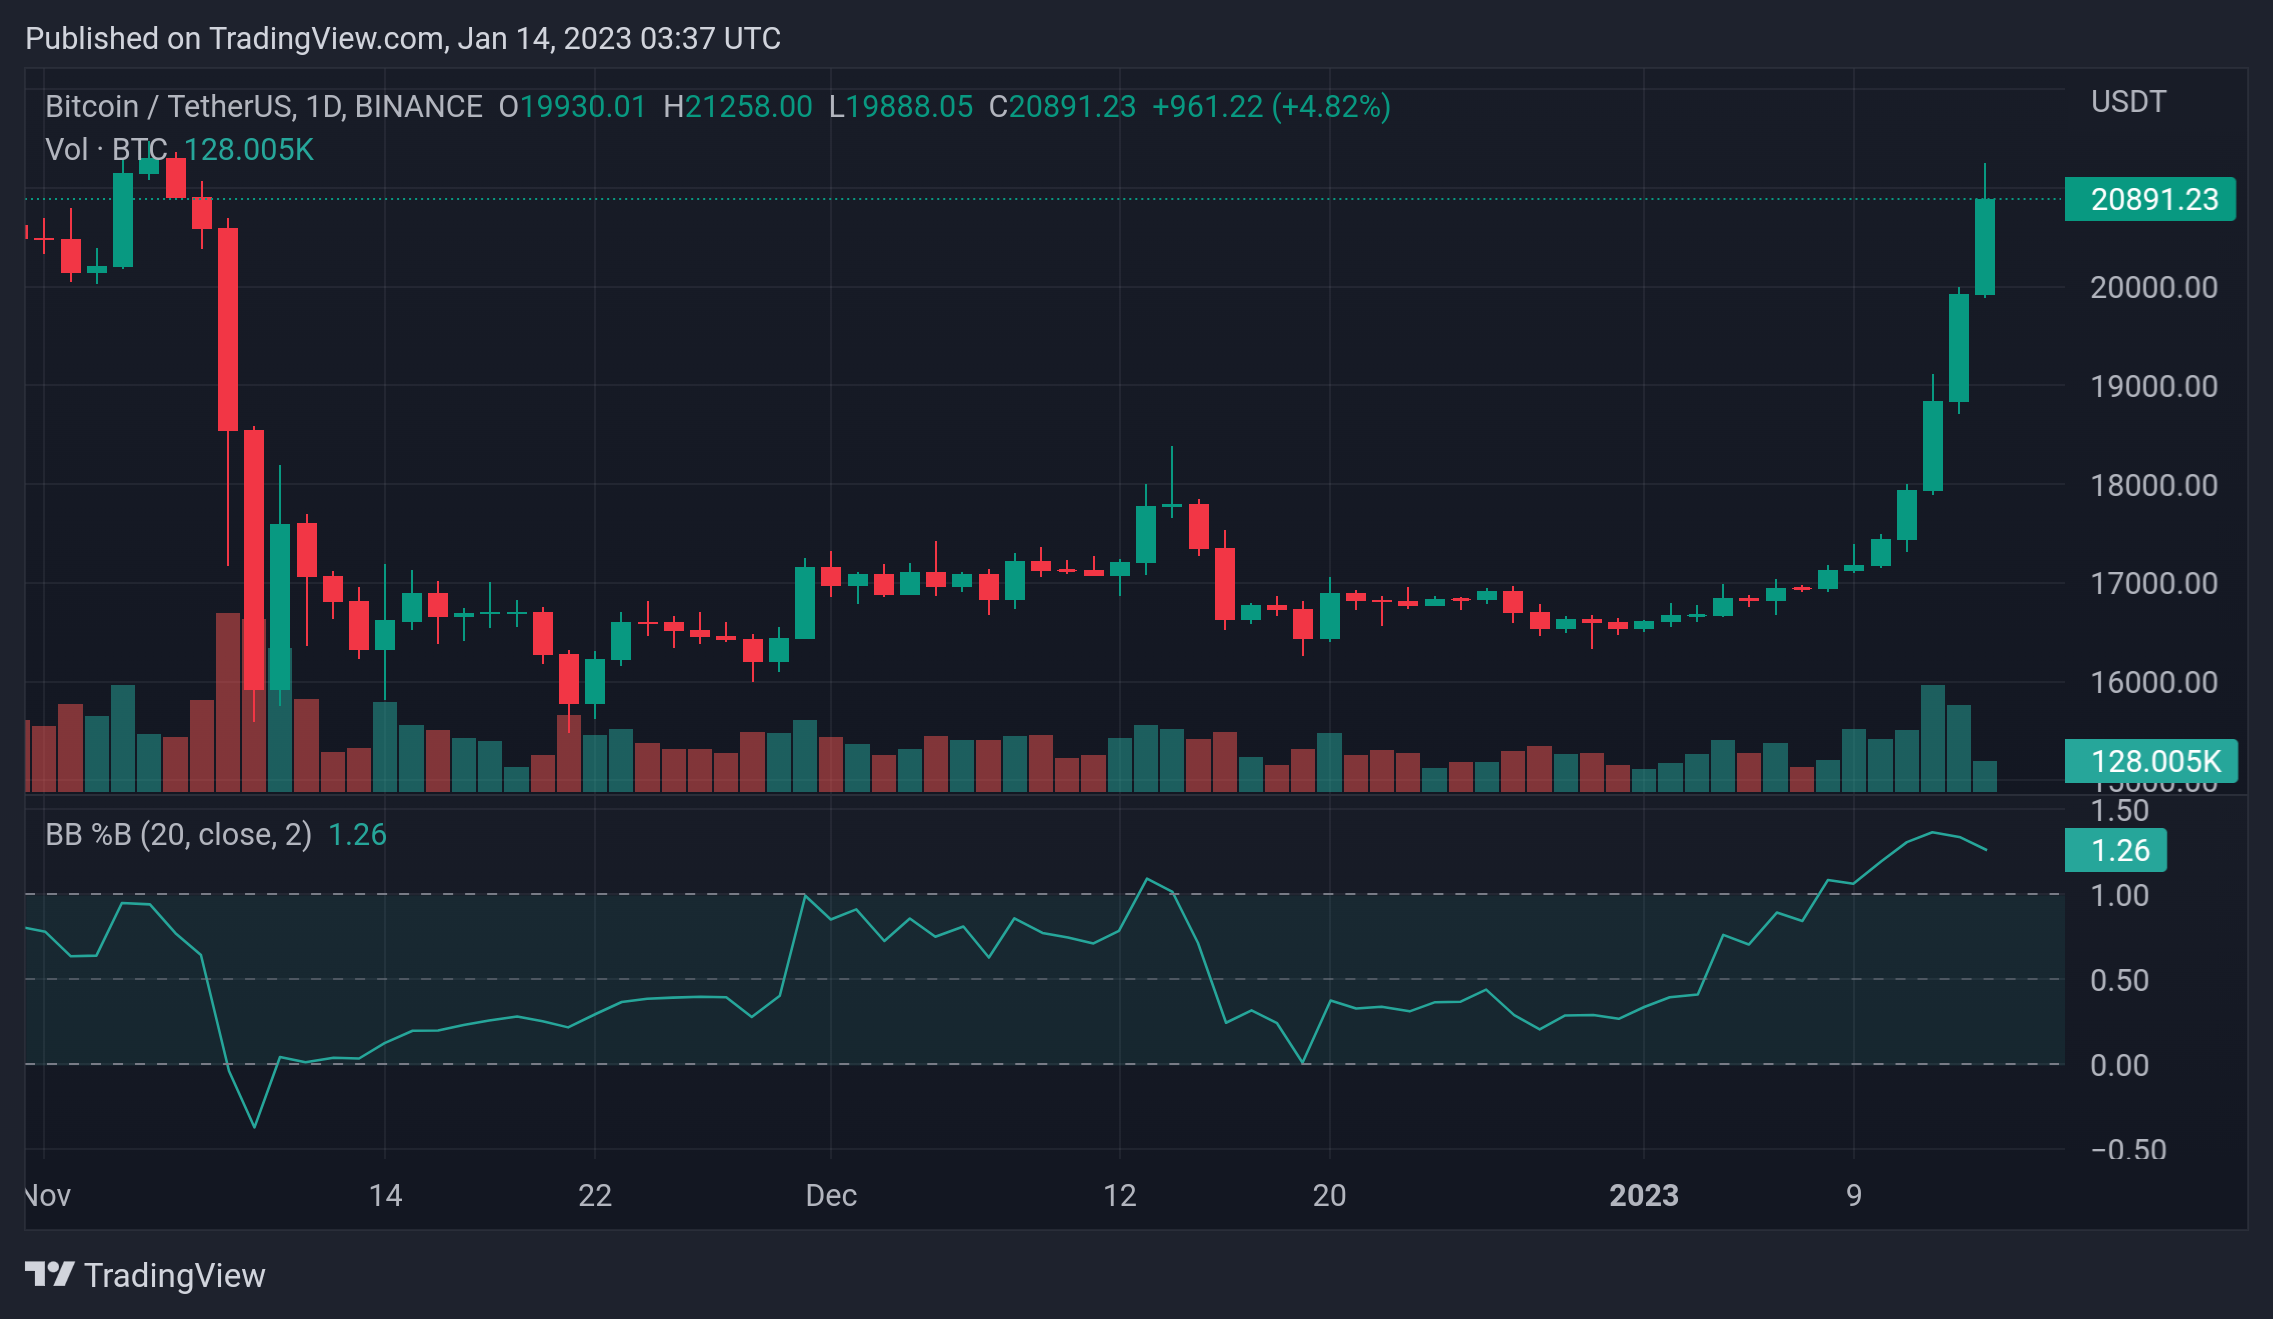
Task: Click the 1.00 level on %B axis
Action: [2119, 895]
